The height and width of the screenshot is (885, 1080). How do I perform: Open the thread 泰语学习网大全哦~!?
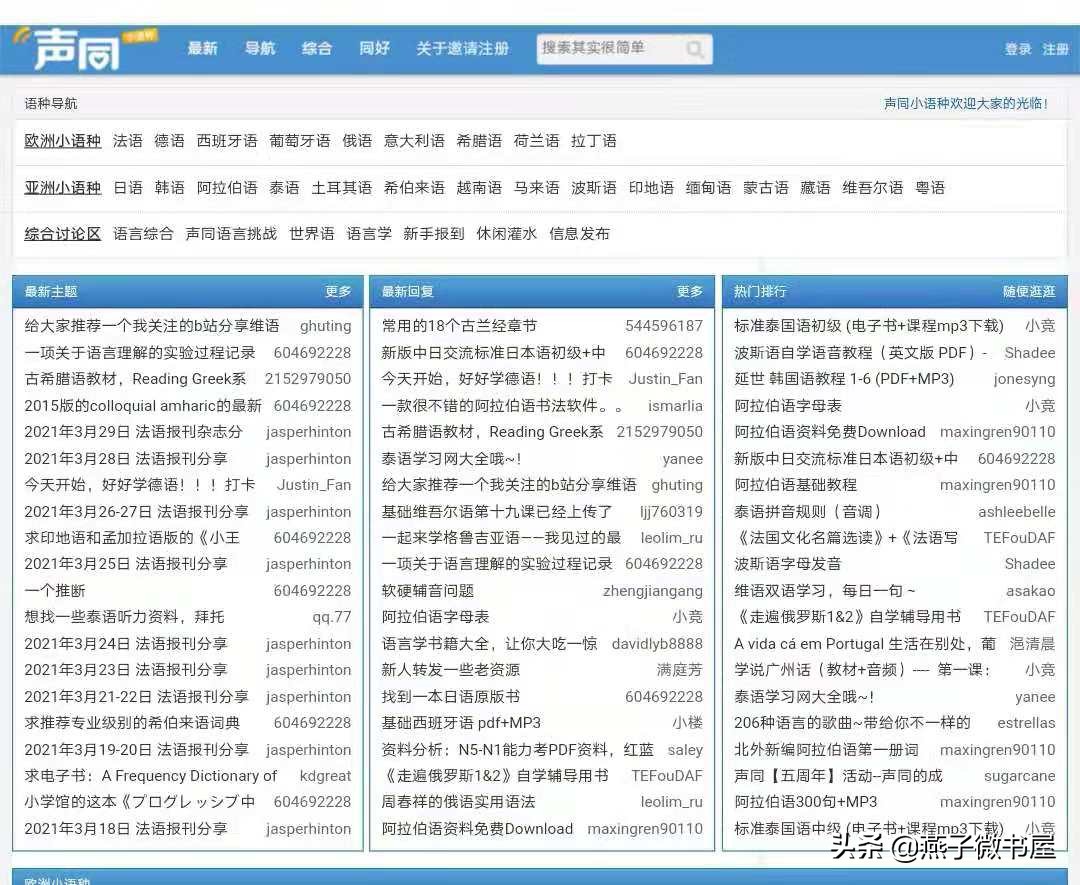tap(450, 459)
